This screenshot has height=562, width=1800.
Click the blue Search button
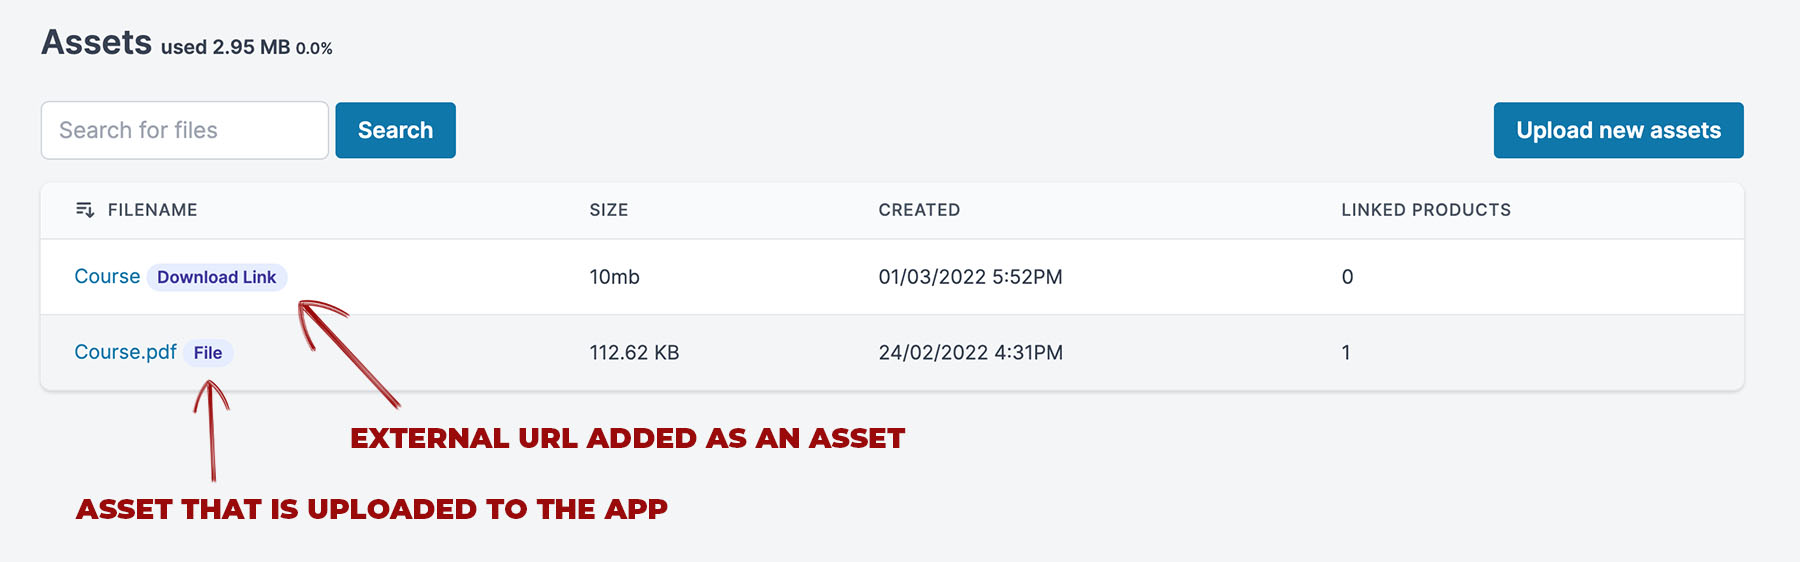point(395,130)
